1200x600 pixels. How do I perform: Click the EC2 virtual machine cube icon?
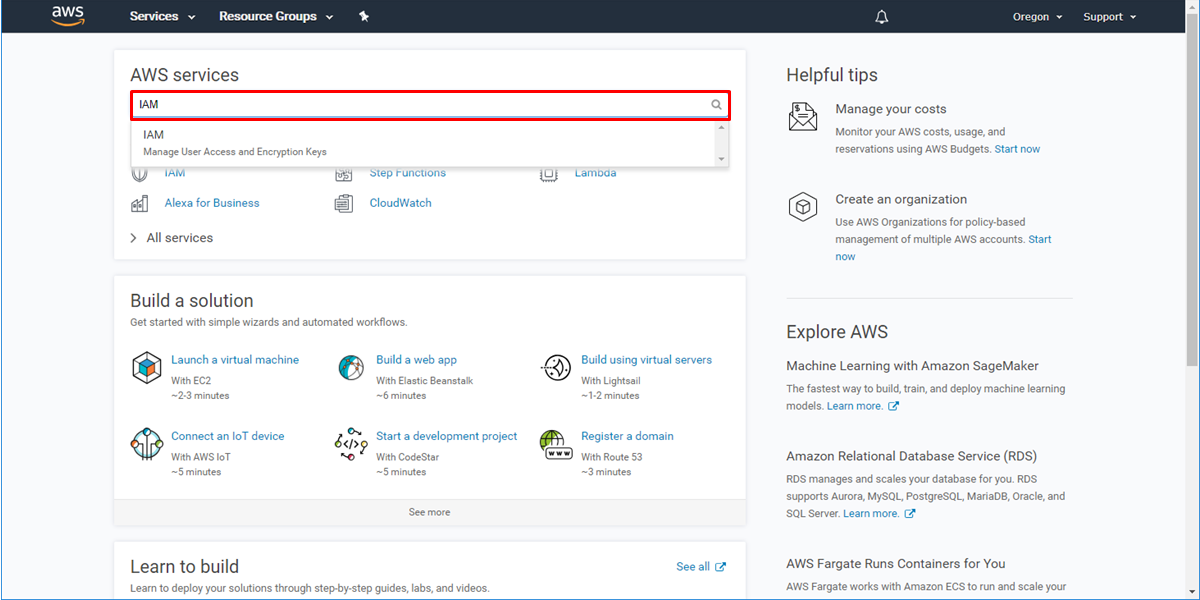147,367
